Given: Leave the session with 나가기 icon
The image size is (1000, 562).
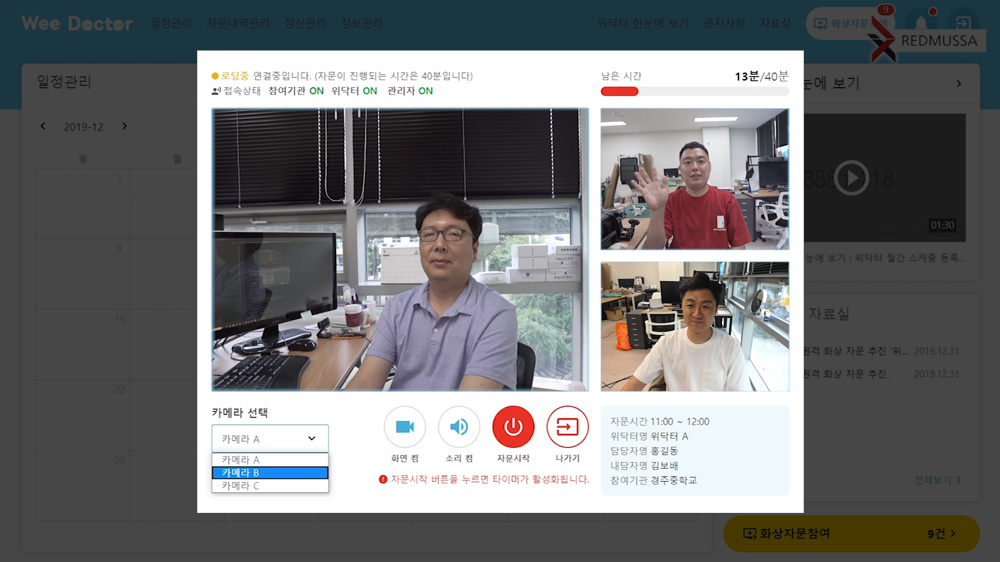Looking at the screenshot, I should pyautogui.click(x=568, y=427).
